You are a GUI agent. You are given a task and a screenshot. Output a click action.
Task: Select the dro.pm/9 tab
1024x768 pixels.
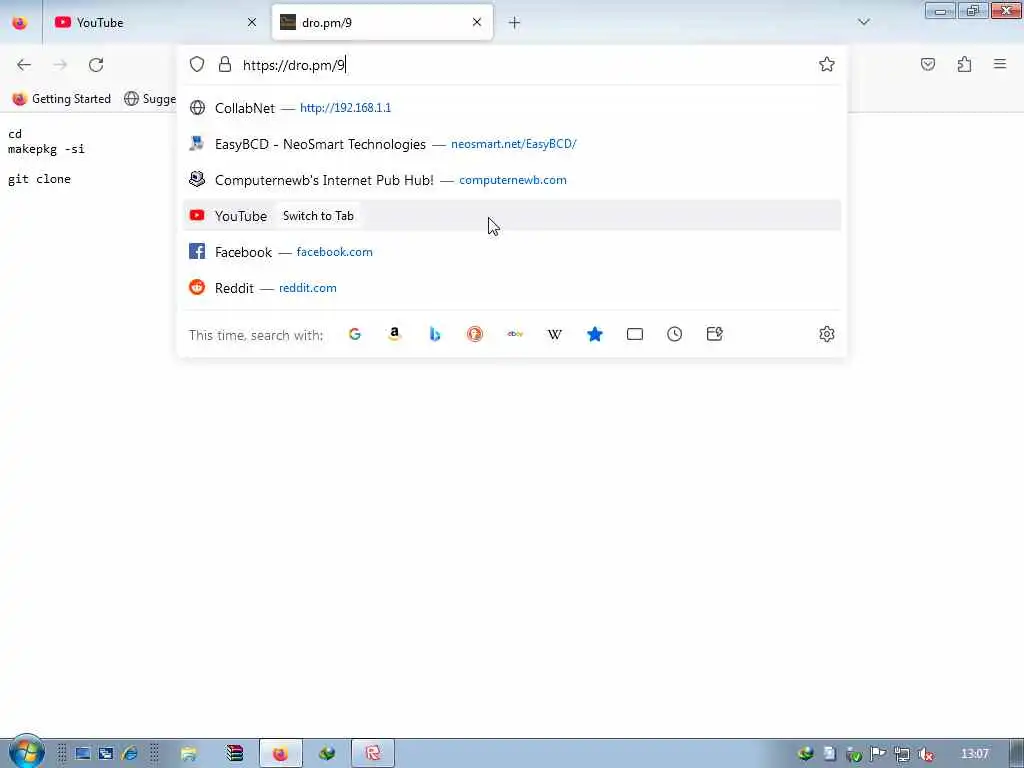(x=382, y=22)
